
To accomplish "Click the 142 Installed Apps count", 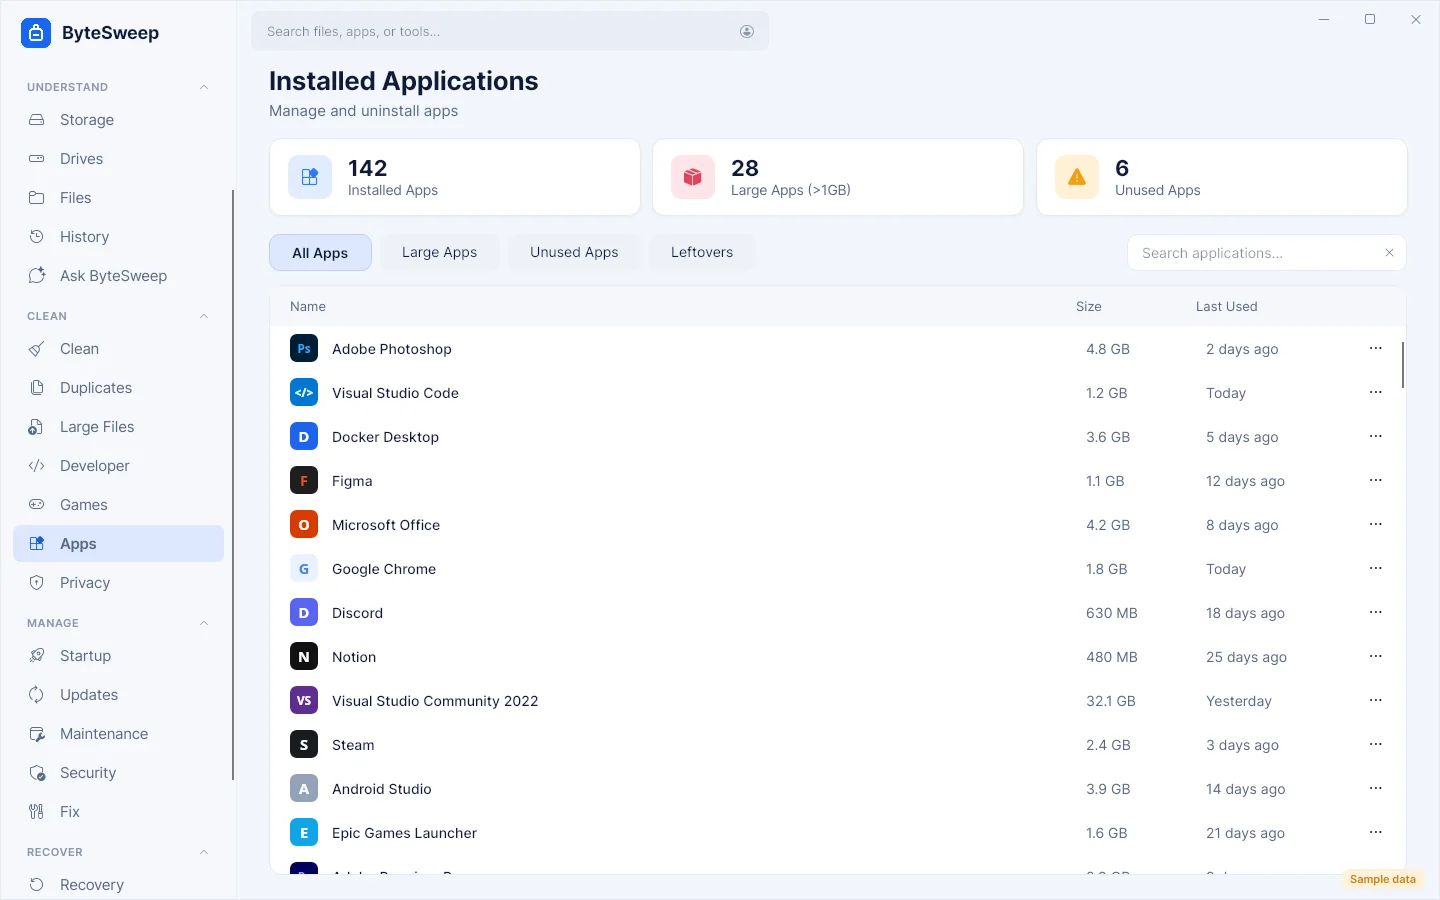I will pos(368,168).
